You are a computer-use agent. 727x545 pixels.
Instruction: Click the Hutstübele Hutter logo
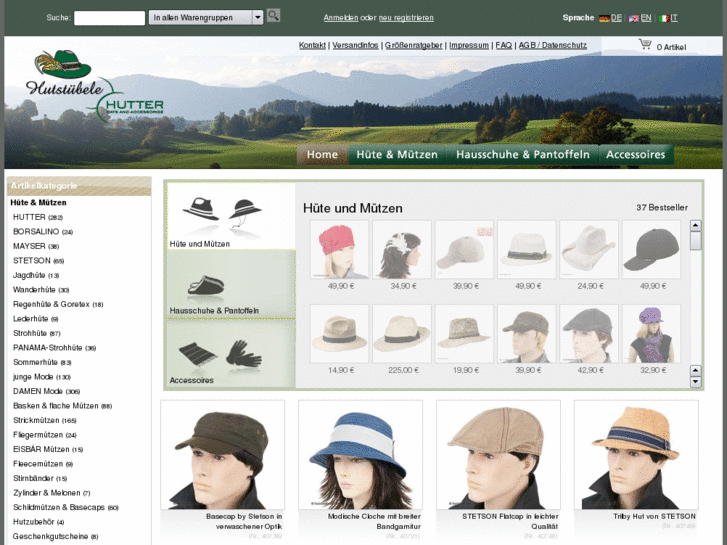coord(95,85)
